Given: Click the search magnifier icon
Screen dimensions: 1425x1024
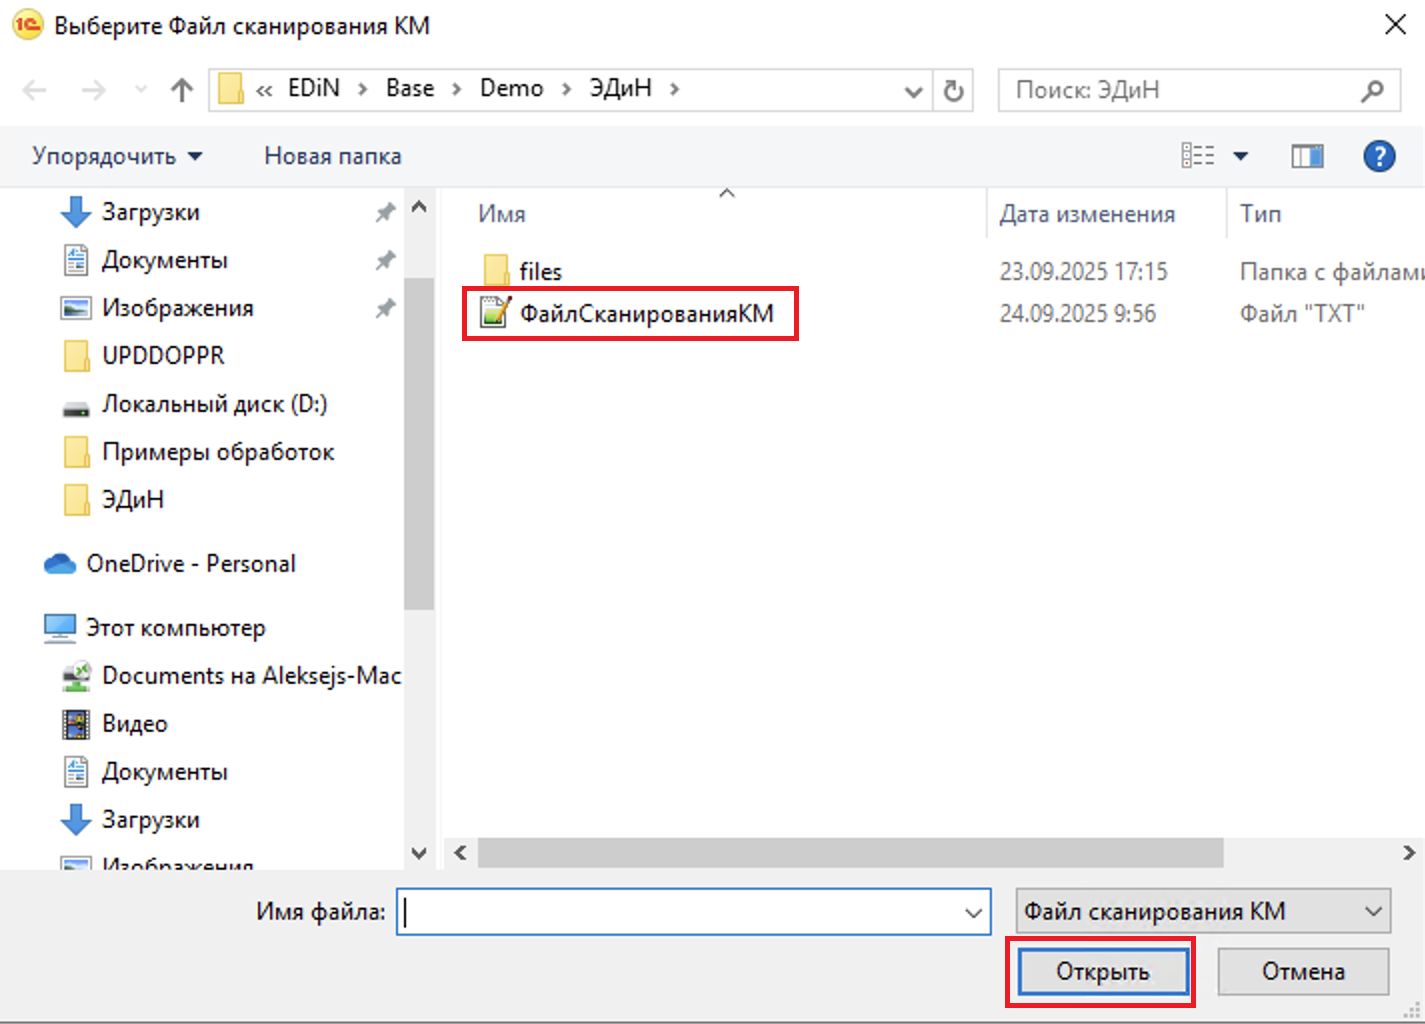Looking at the screenshot, I should [1373, 90].
